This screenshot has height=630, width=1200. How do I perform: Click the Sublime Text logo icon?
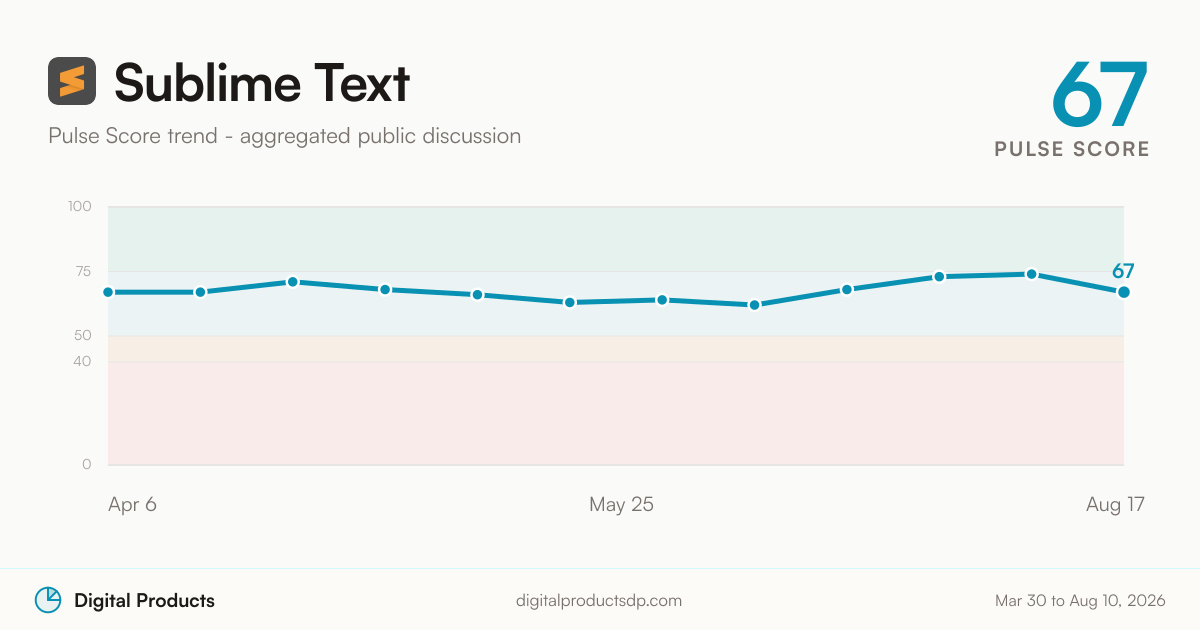(72, 81)
